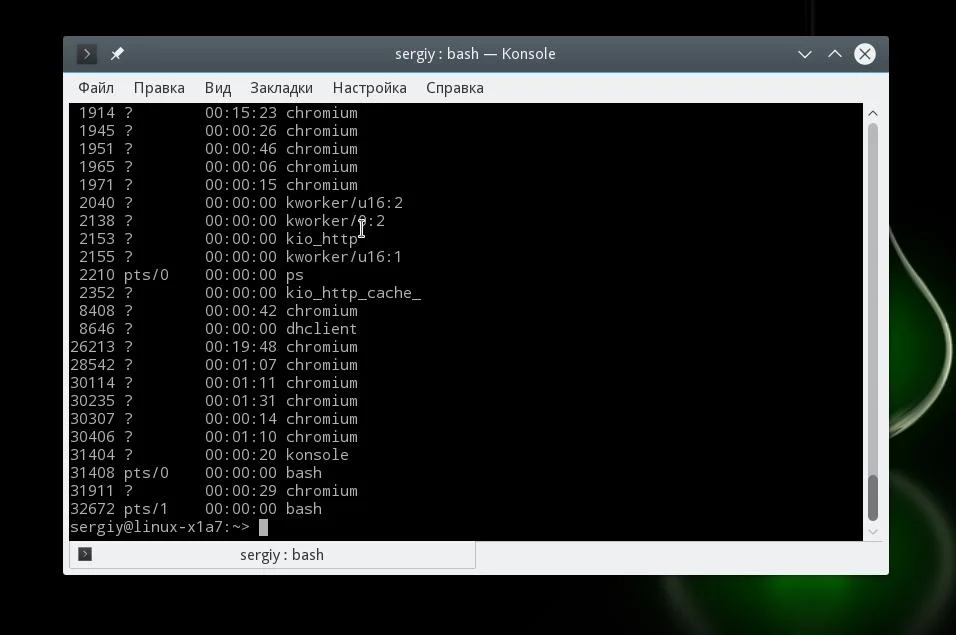The image size is (956, 635).
Task: Click the kworker/u16:2 process line
Action: click(x=241, y=203)
